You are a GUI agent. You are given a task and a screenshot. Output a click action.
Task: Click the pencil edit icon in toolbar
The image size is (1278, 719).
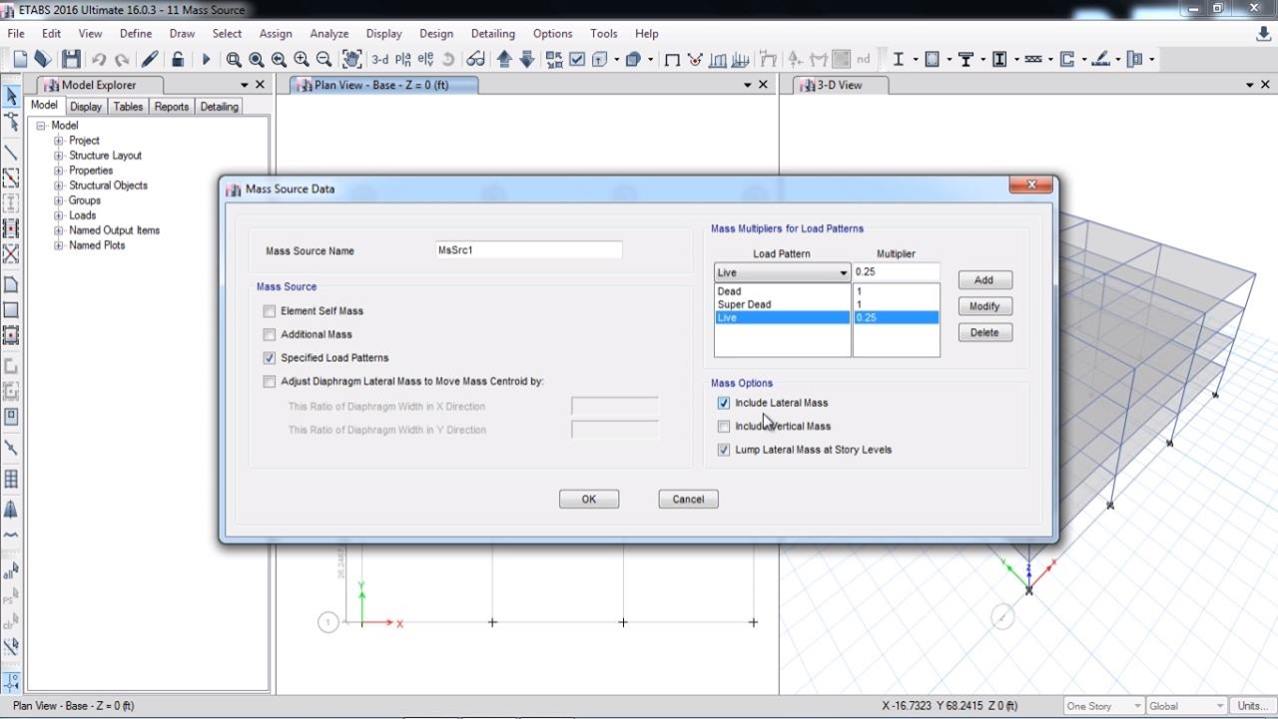[x=150, y=60]
